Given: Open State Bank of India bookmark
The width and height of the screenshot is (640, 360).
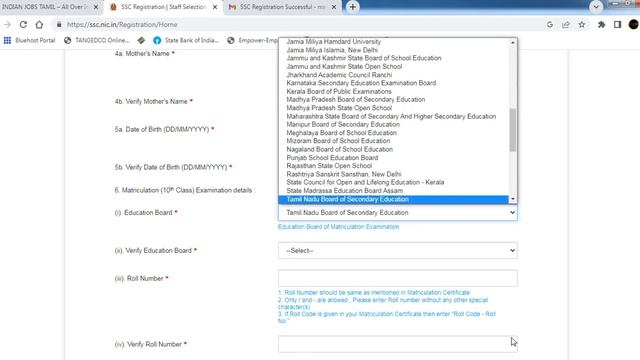Looking at the screenshot, I should point(186,40).
